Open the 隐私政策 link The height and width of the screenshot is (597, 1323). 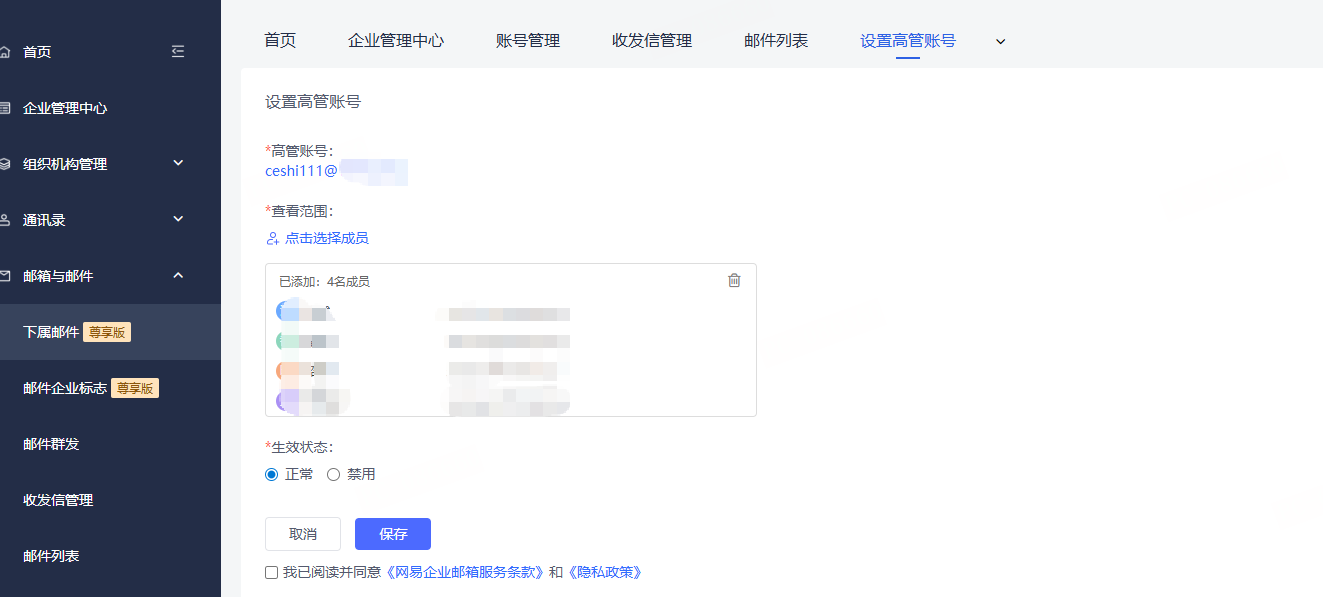point(604,572)
